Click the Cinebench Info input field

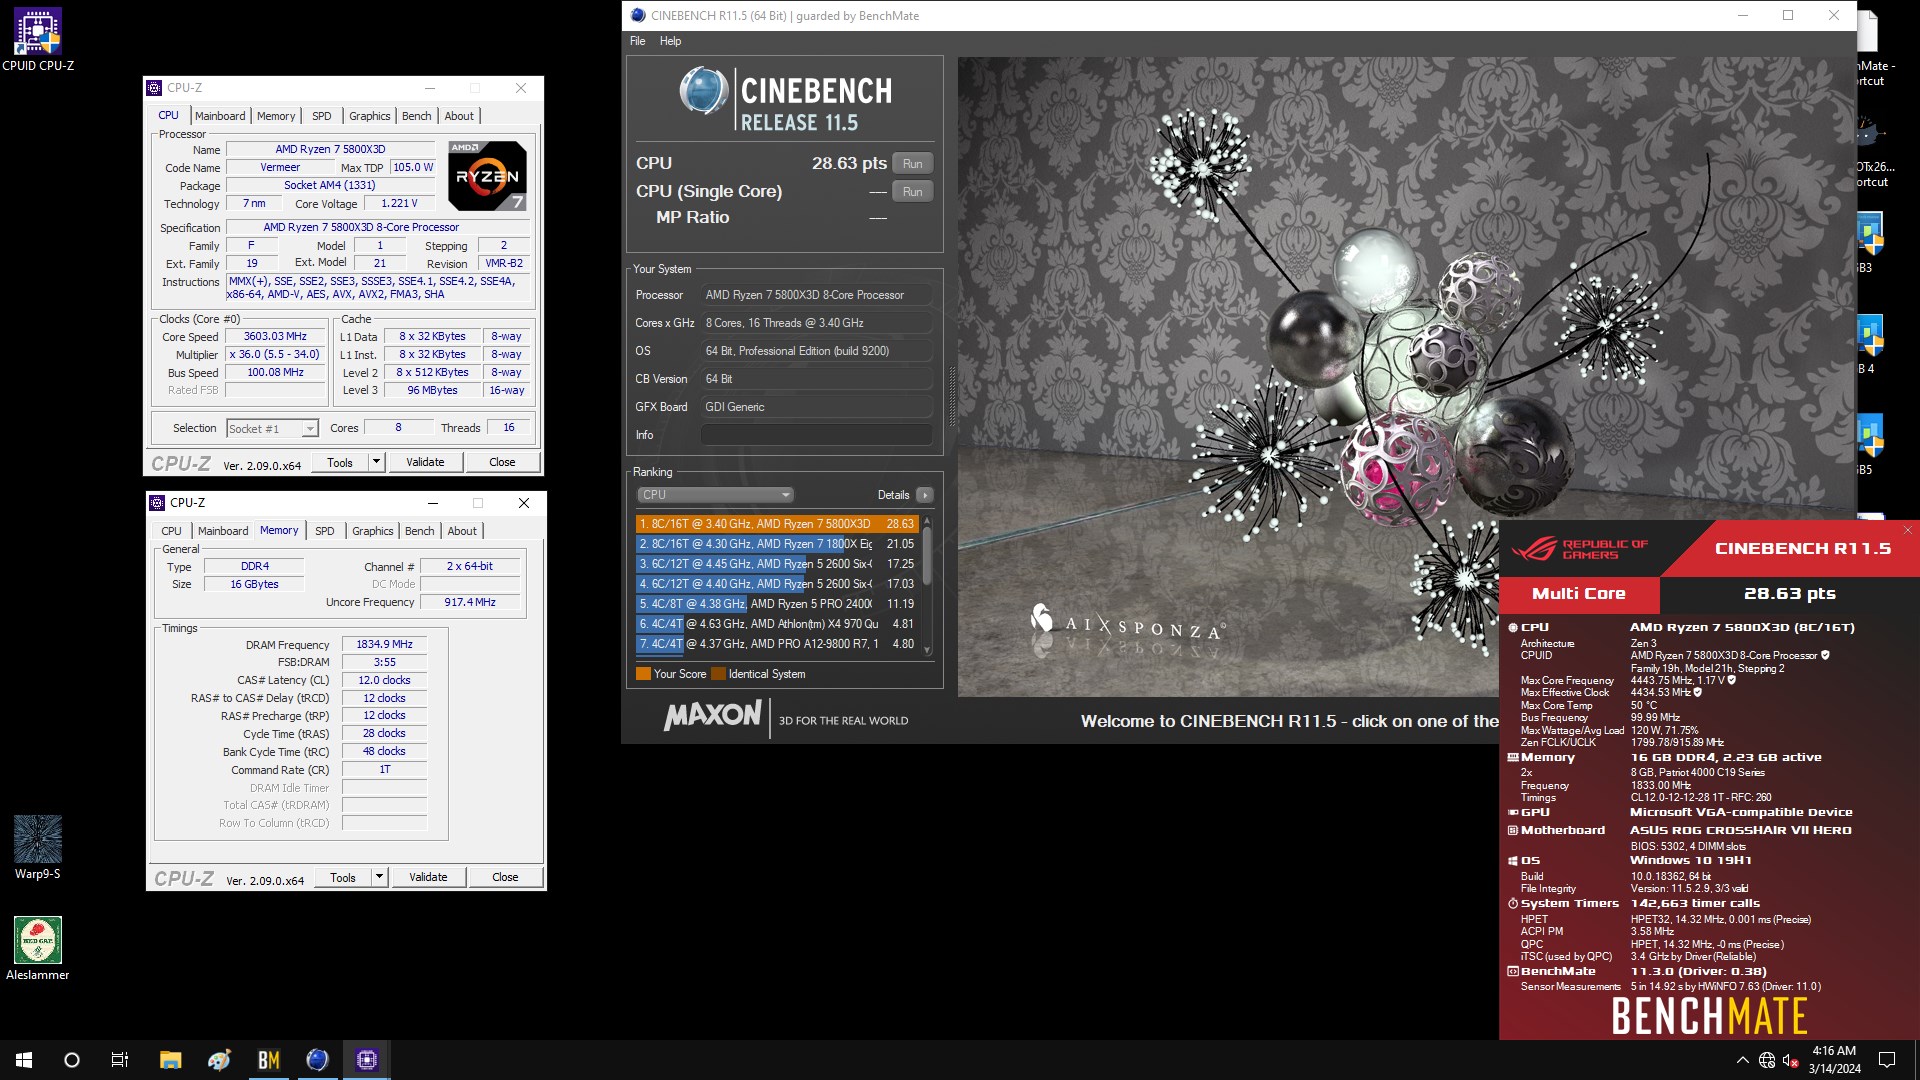click(816, 435)
